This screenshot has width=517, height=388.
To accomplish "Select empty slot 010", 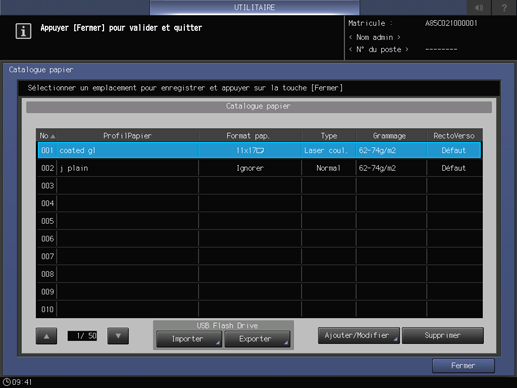I will click(x=259, y=309).
